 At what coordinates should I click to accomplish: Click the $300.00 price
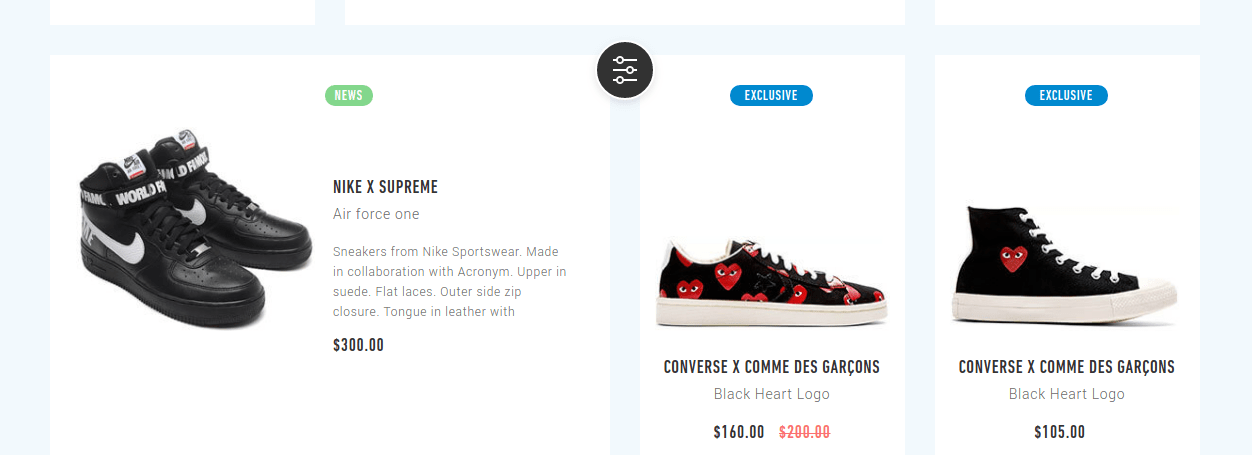(358, 345)
